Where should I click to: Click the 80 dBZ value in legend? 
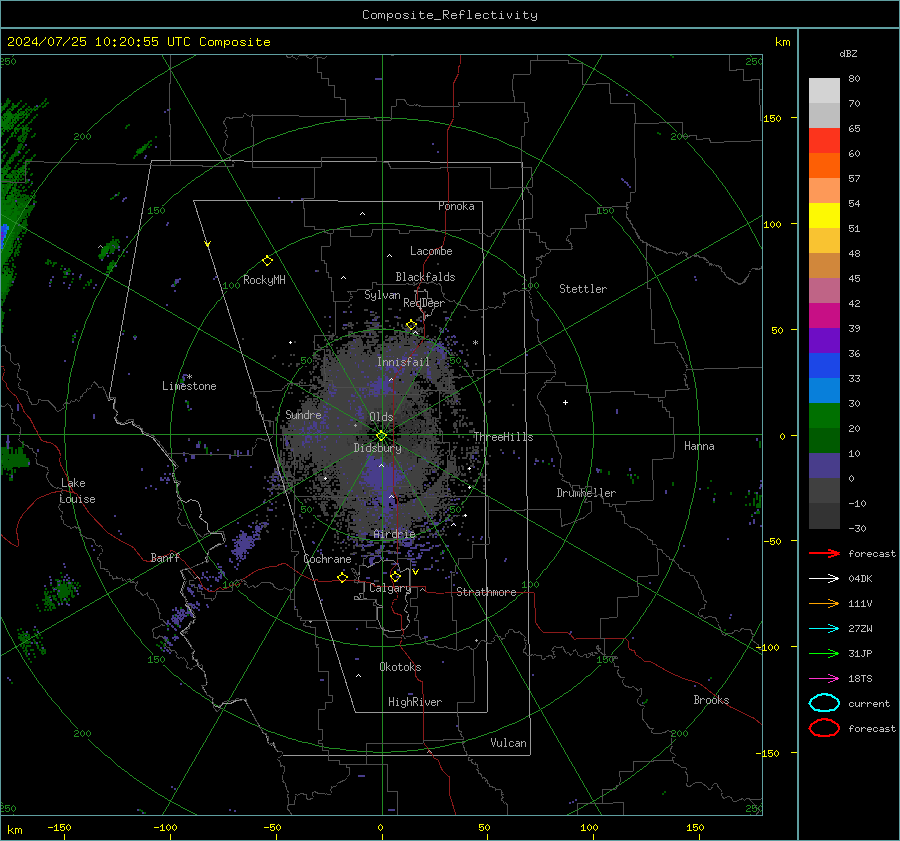click(854, 79)
